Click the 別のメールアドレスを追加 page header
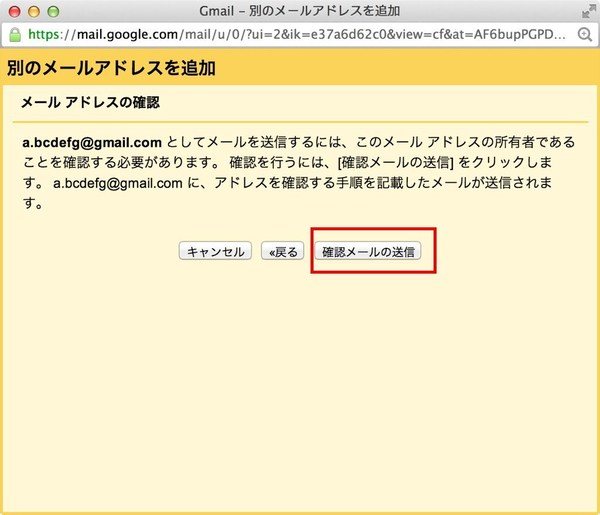Viewport: 600px width, 515px height. pyautogui.click(x=112, y=69)
